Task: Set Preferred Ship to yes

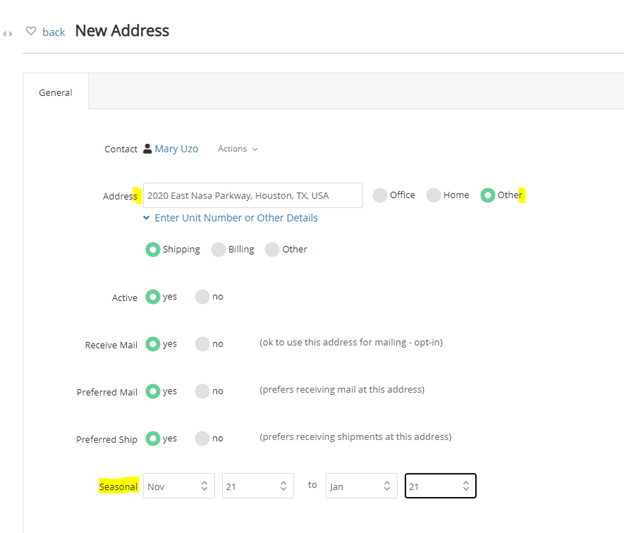Action: coord(153,438)
